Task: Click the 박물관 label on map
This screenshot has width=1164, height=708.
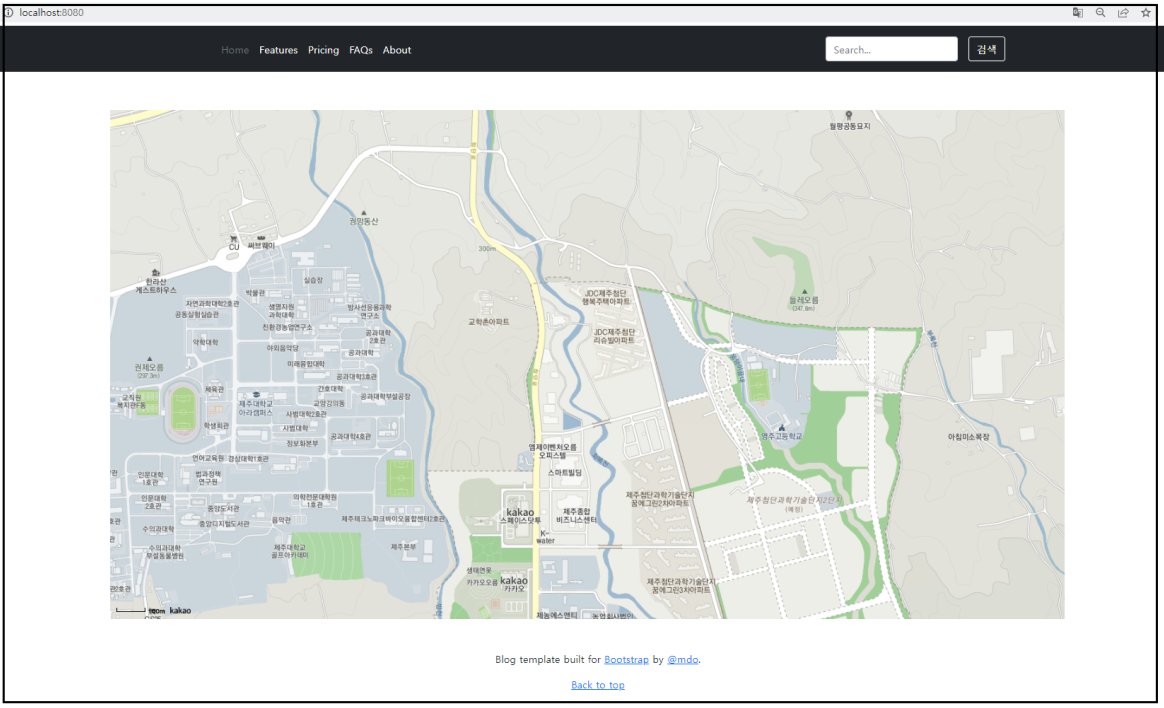Action: (x=255, y=293)
